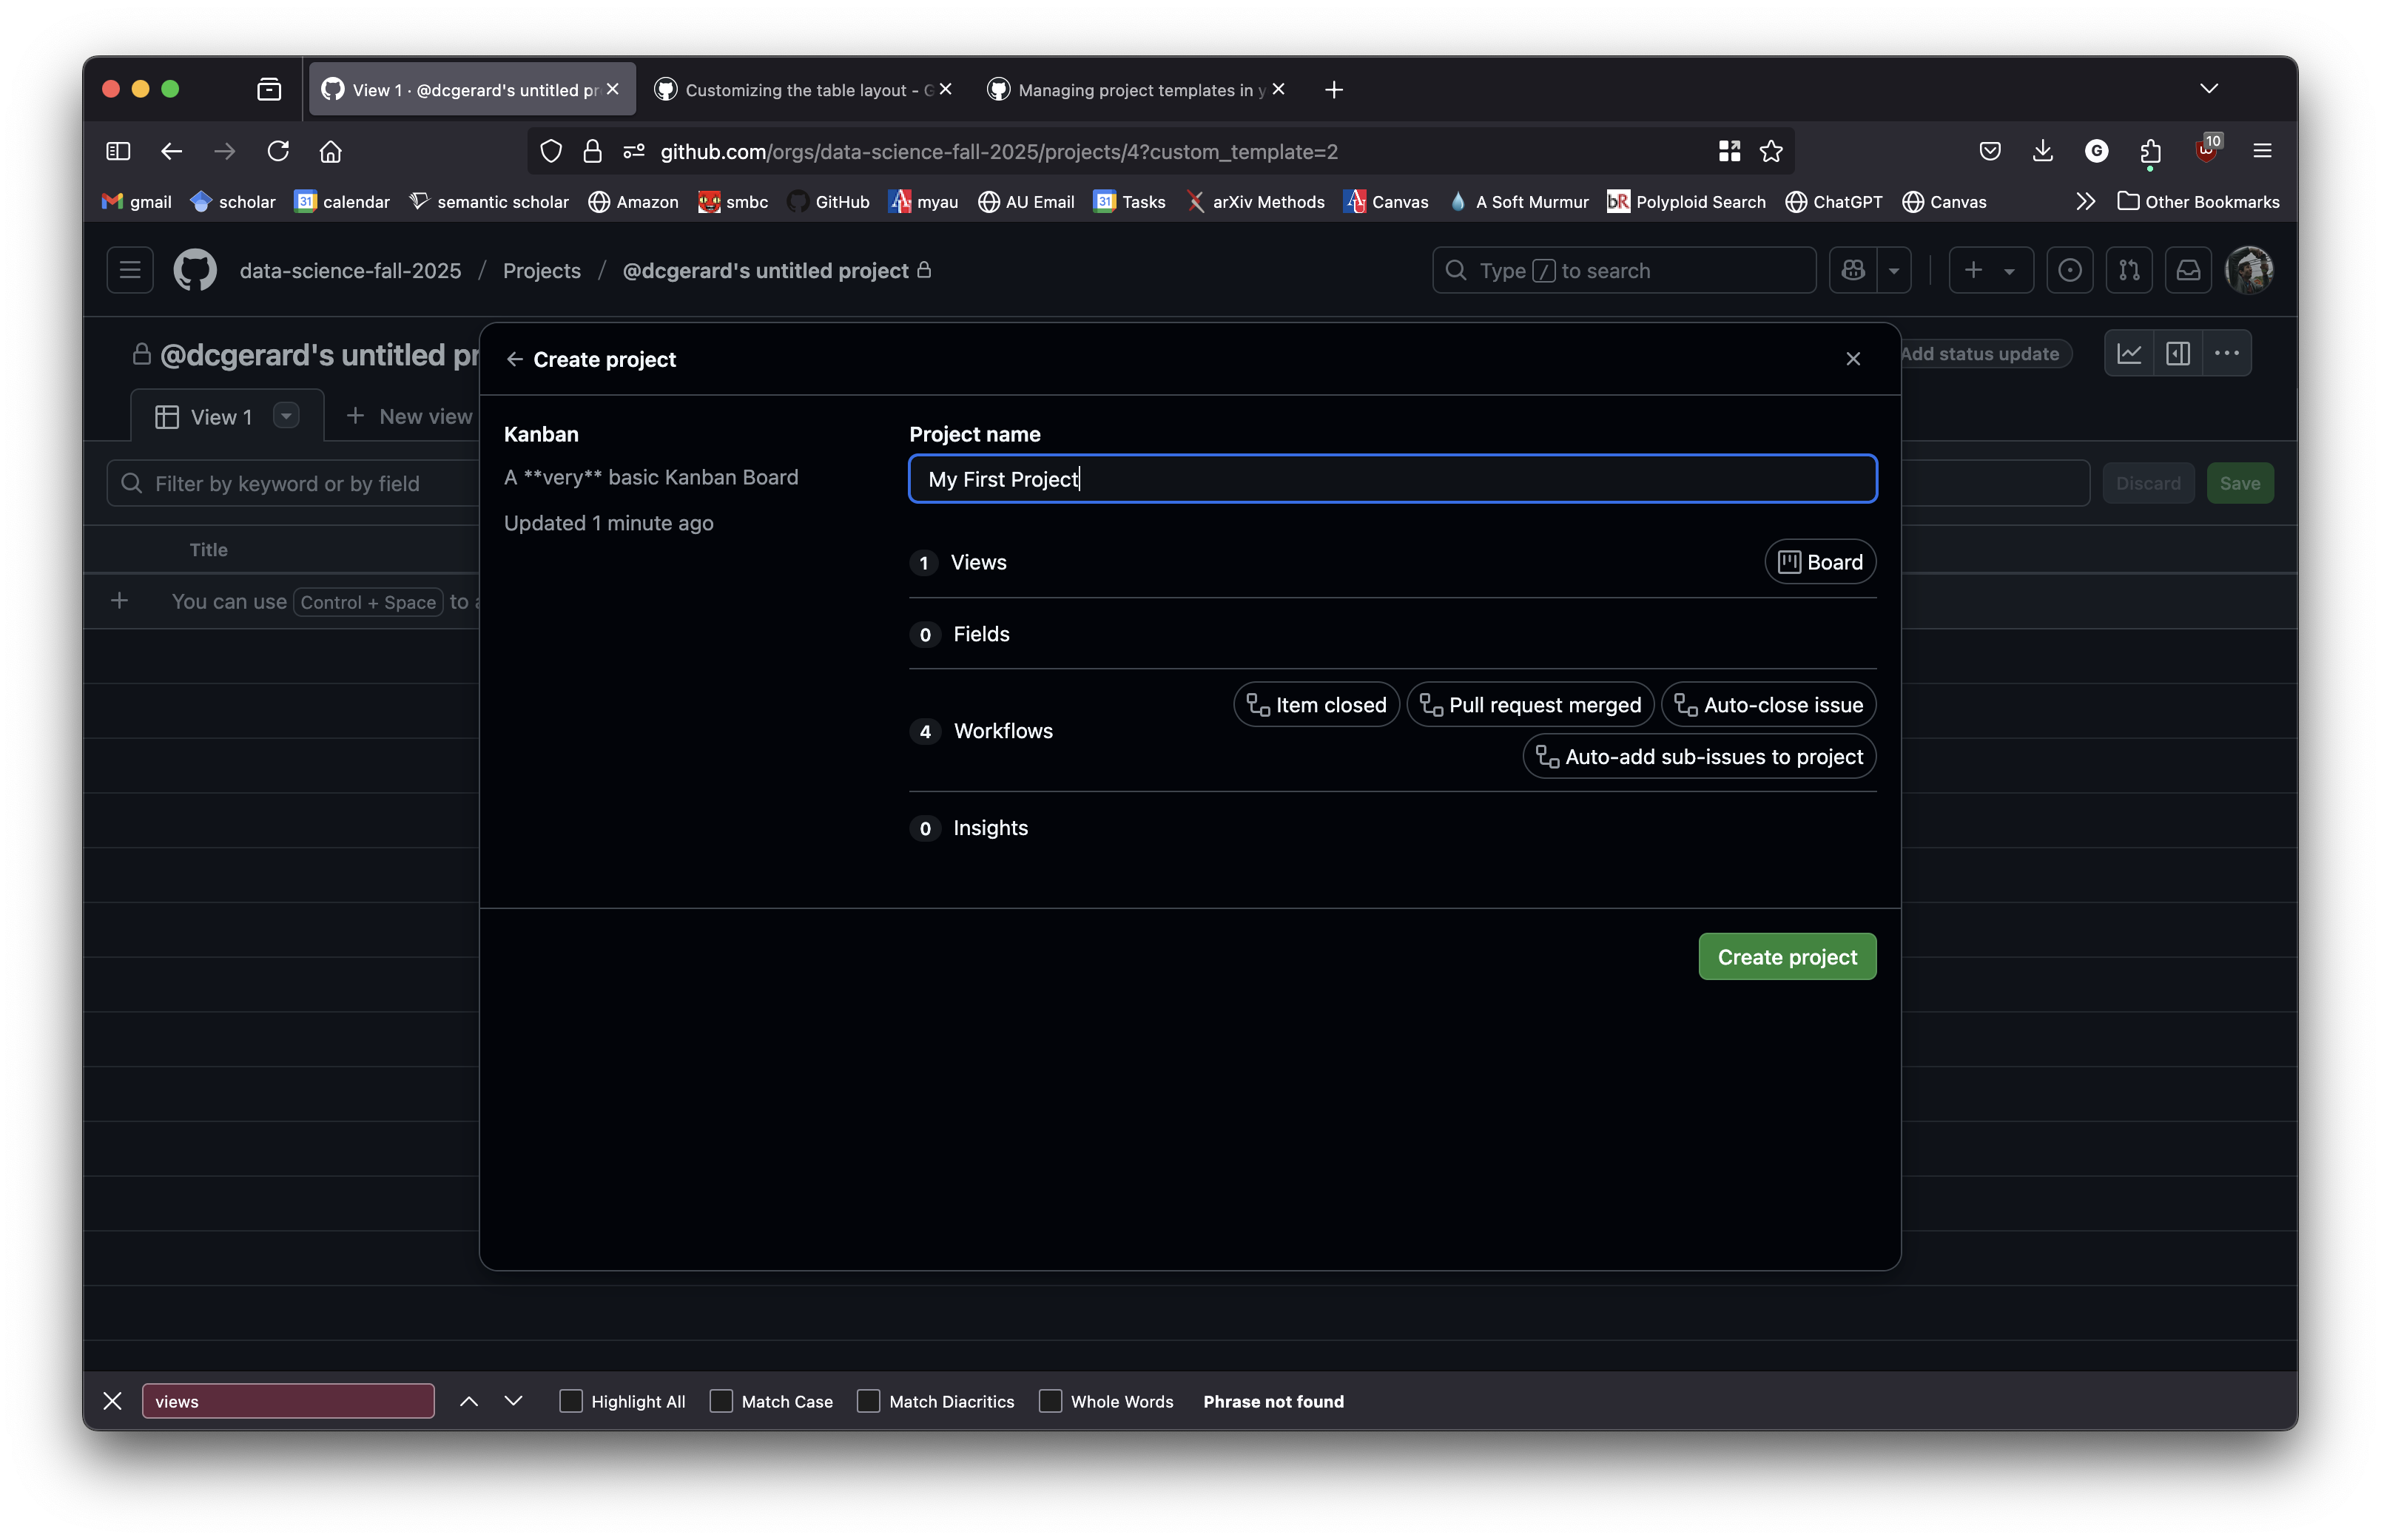Open the create new plus dropdown
The height and width of the screenshot is (1540, 2381).
[1990, 270]
